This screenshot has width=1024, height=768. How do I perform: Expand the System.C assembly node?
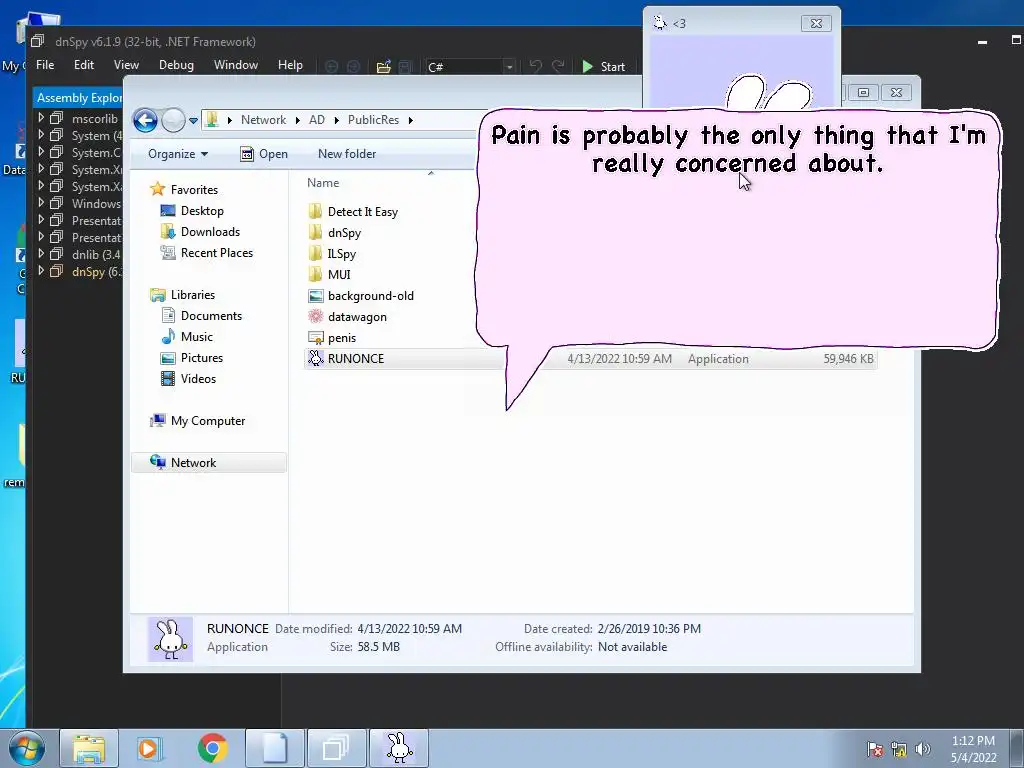coord(41,152)
